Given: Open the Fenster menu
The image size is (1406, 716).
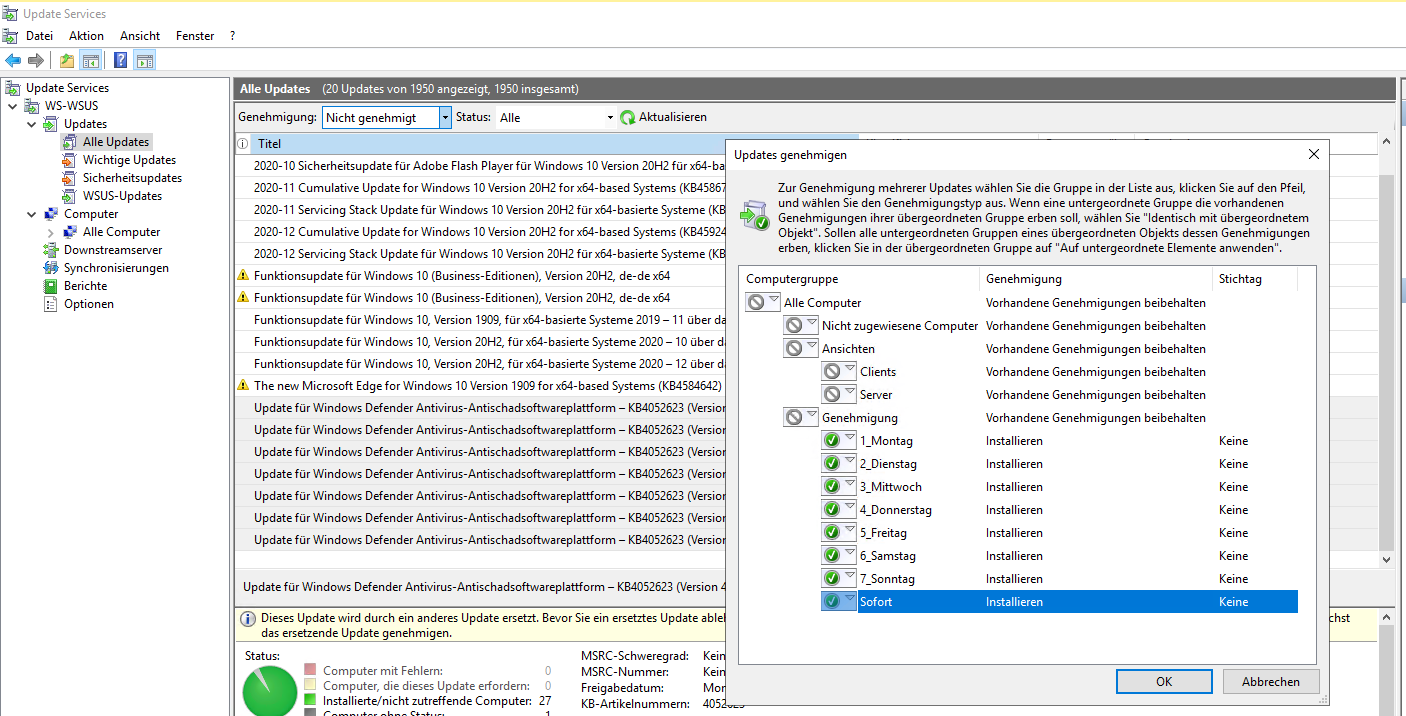Looking at the screenshot, I should (195, 36).
